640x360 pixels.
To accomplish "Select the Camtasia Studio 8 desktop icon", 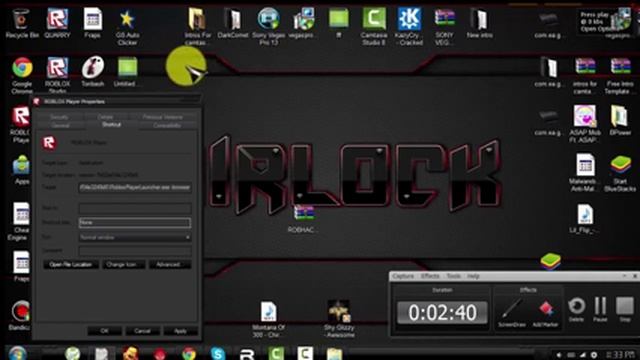I will pyautogui.click(x=374, y=26).
